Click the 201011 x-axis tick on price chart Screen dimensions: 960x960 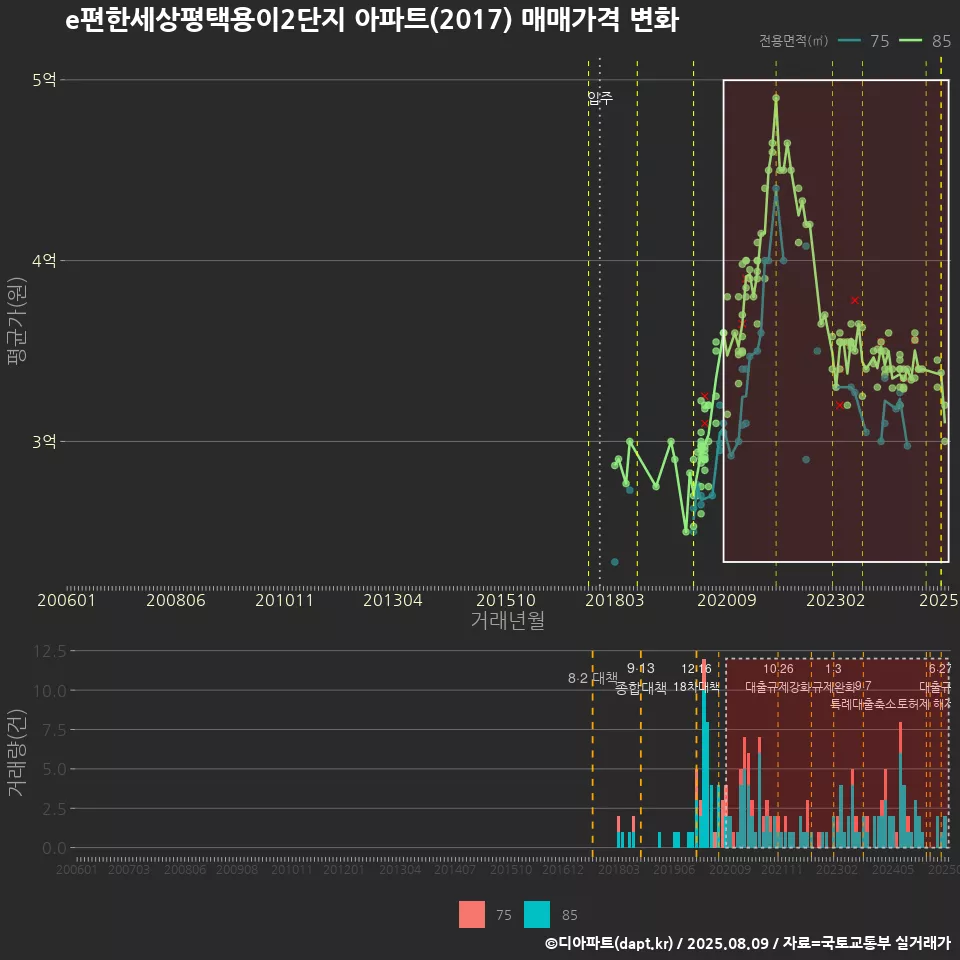point(284,600)
